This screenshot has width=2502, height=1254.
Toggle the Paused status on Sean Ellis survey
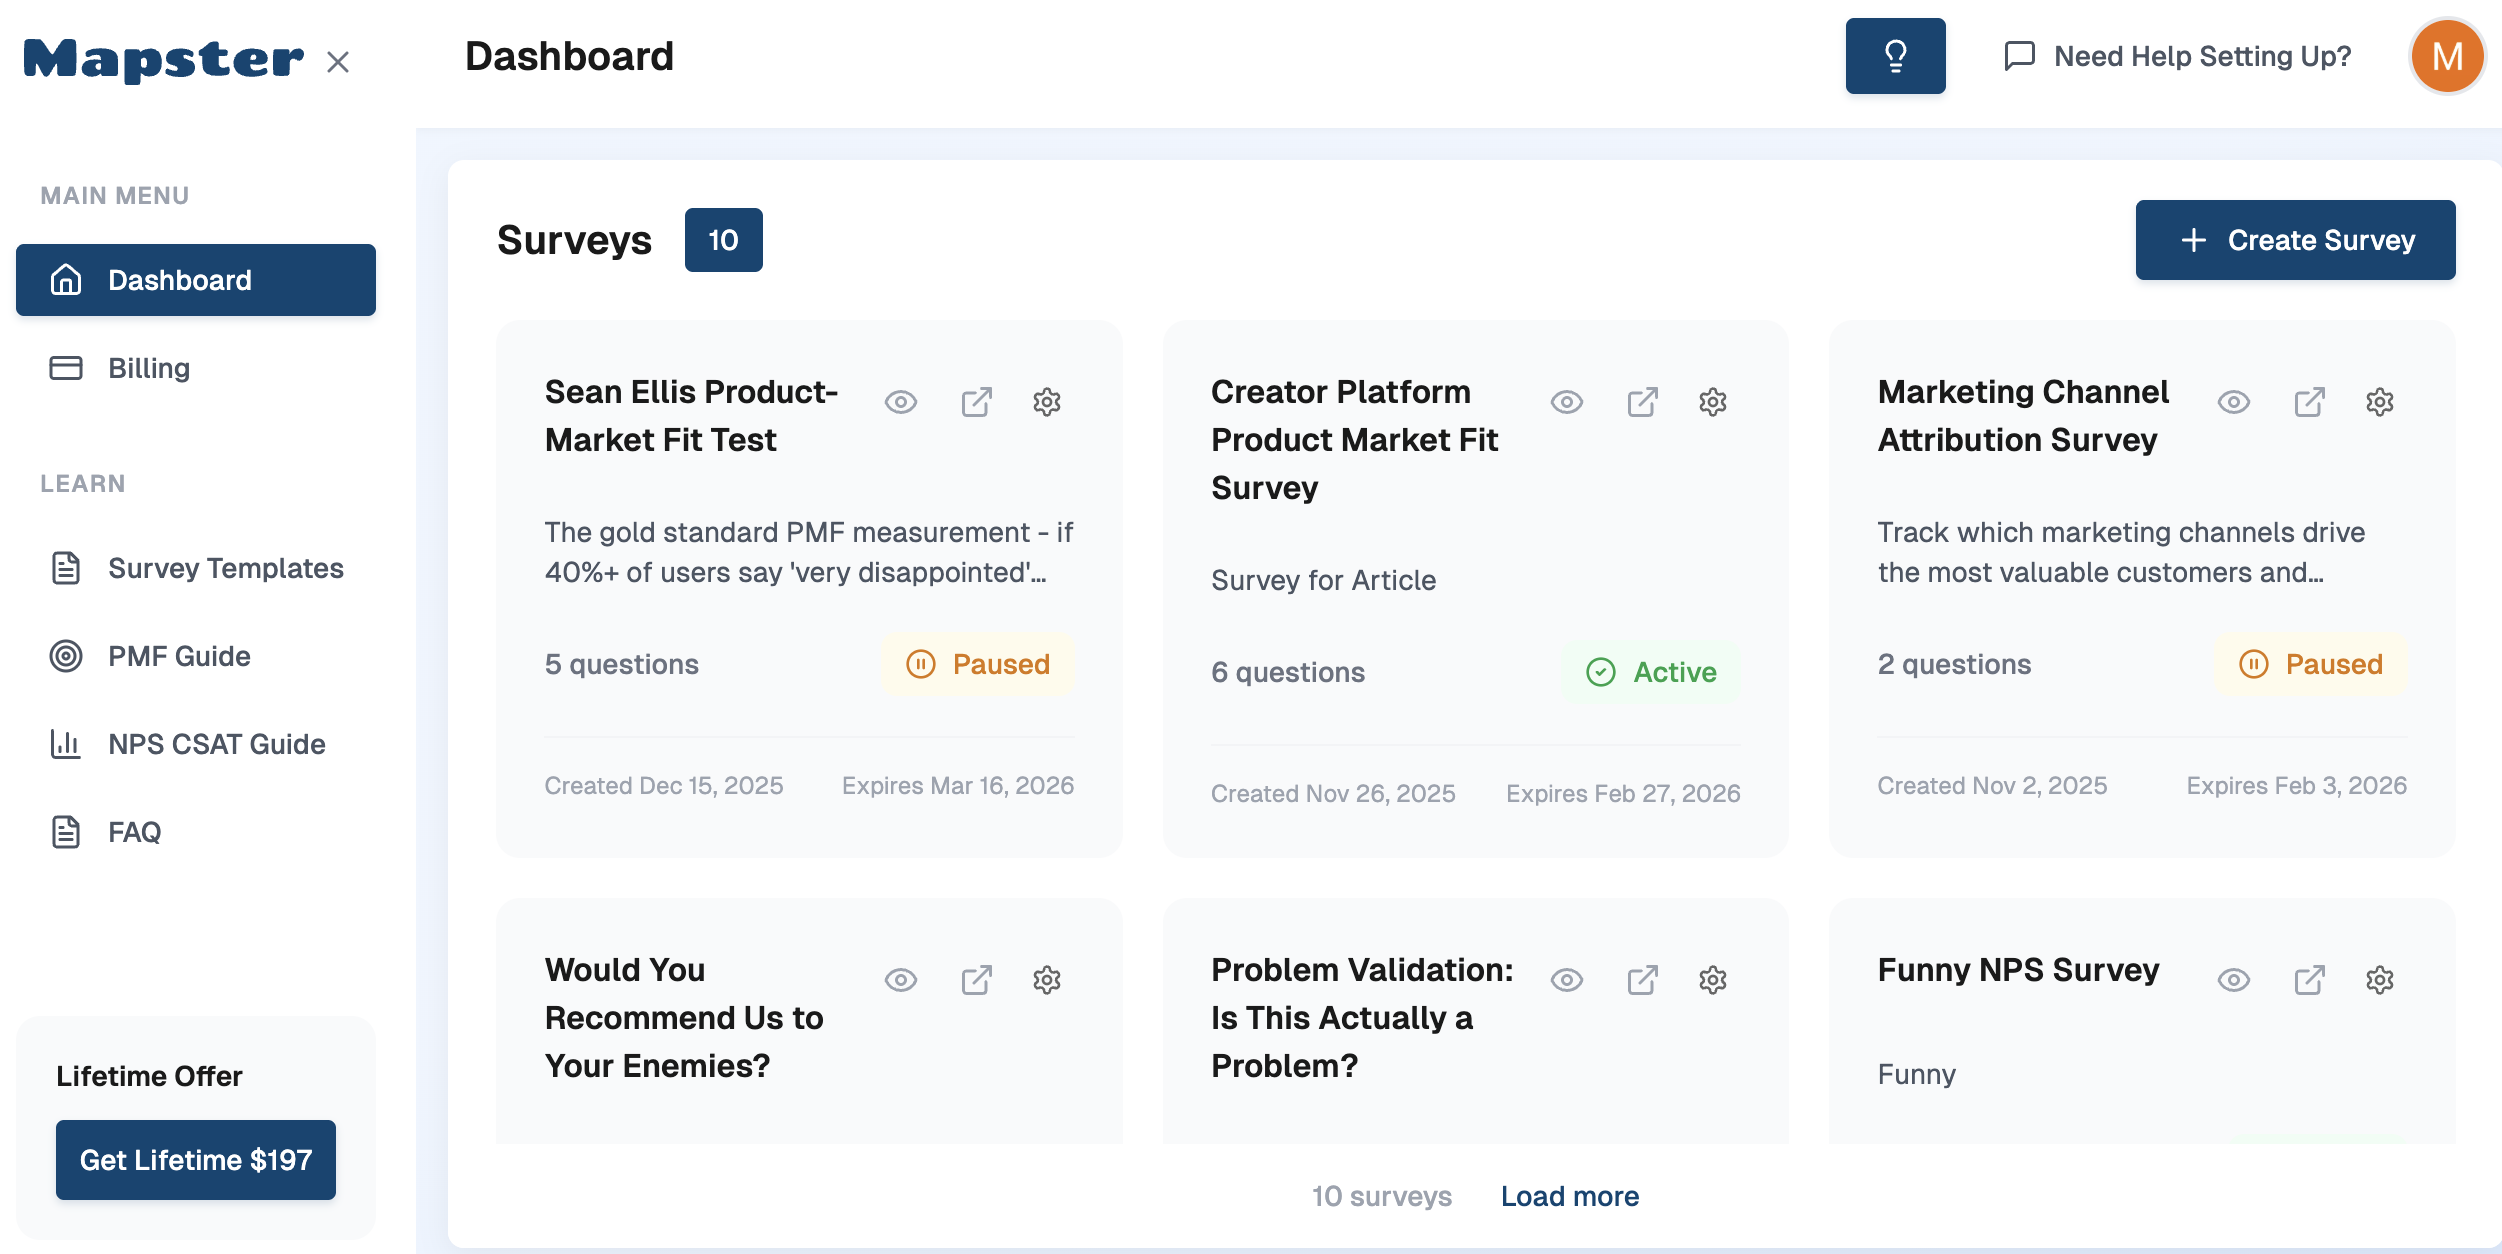(978, 664)
